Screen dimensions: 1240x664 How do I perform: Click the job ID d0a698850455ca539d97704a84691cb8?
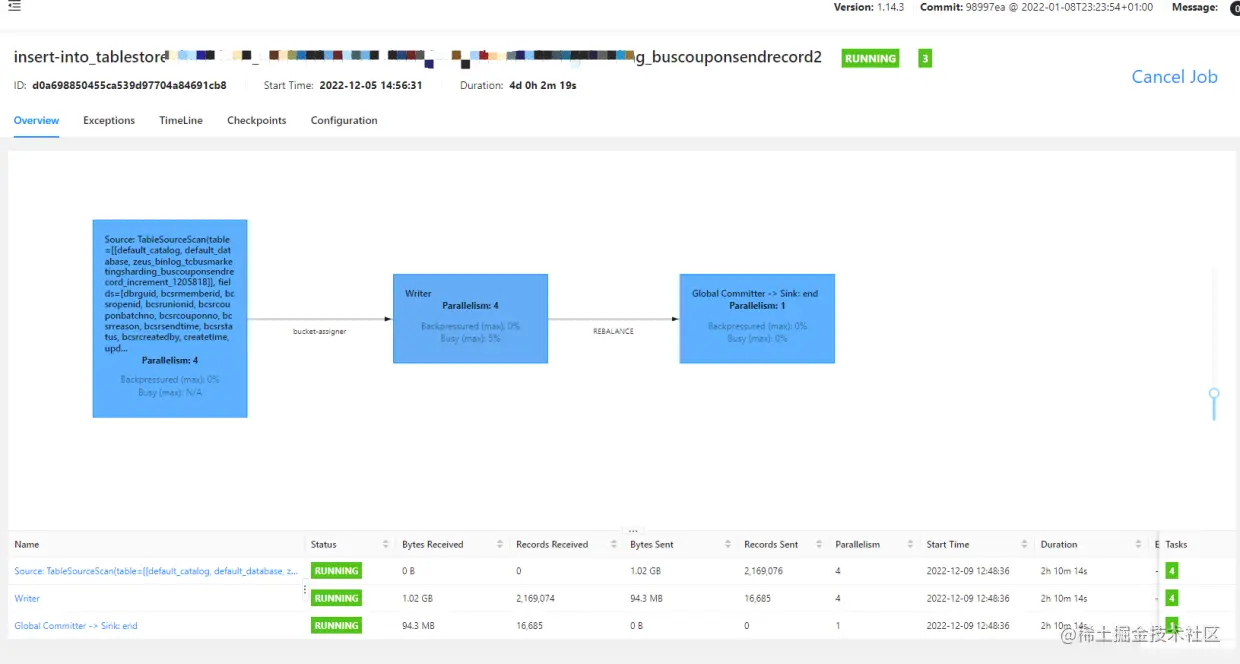(129, 85)
